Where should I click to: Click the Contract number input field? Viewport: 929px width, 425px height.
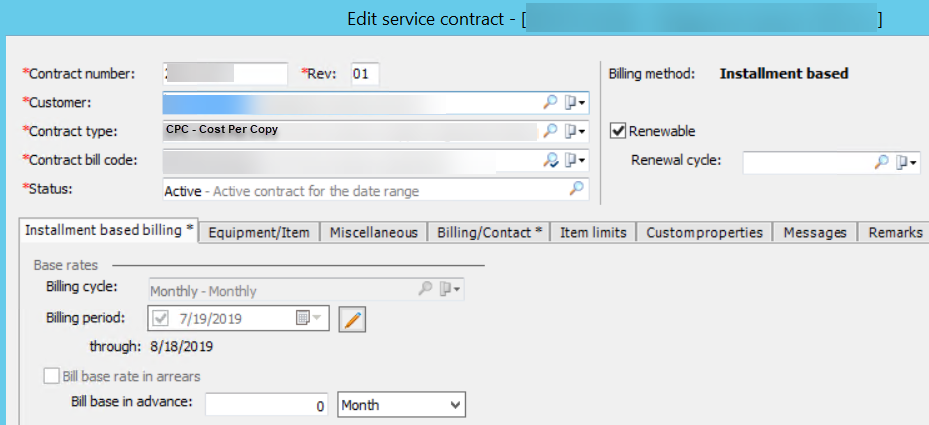[225, 74]
